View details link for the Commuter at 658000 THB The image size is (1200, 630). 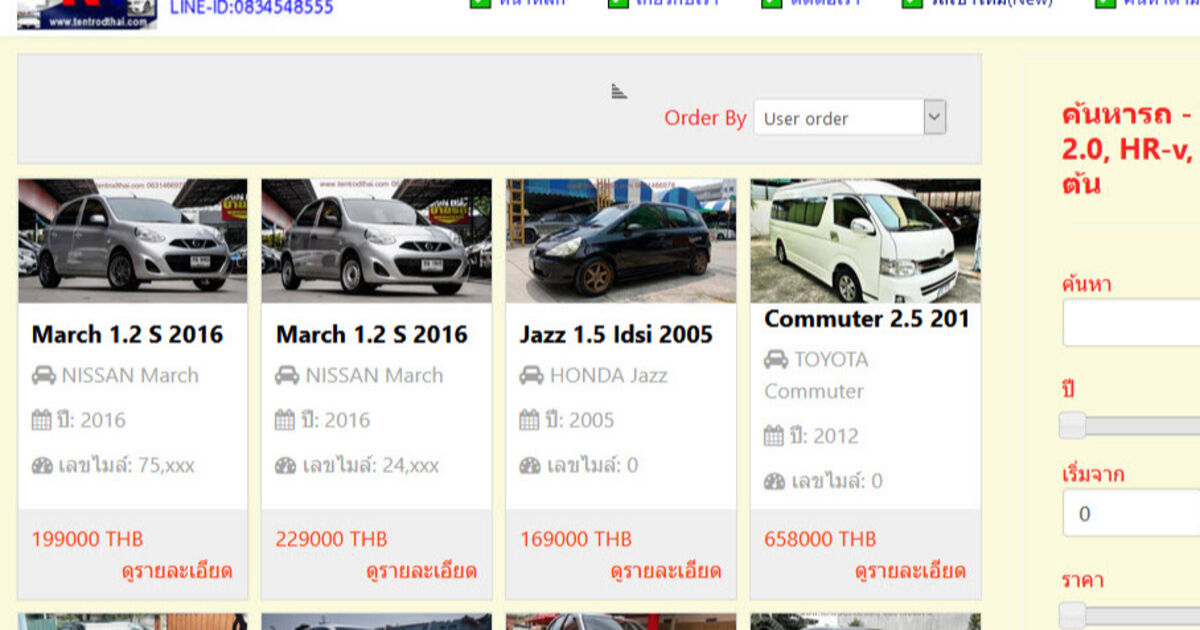(x=910, y=572)
